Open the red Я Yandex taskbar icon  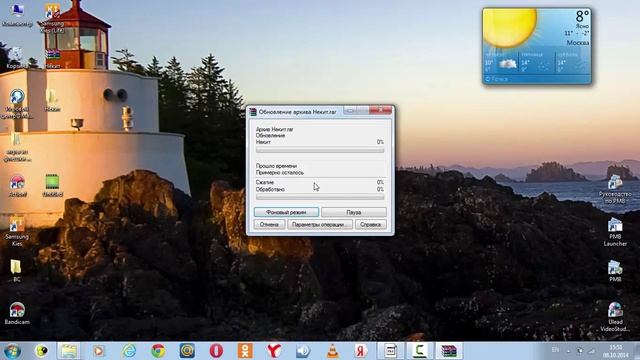click(x=360, y=351)
